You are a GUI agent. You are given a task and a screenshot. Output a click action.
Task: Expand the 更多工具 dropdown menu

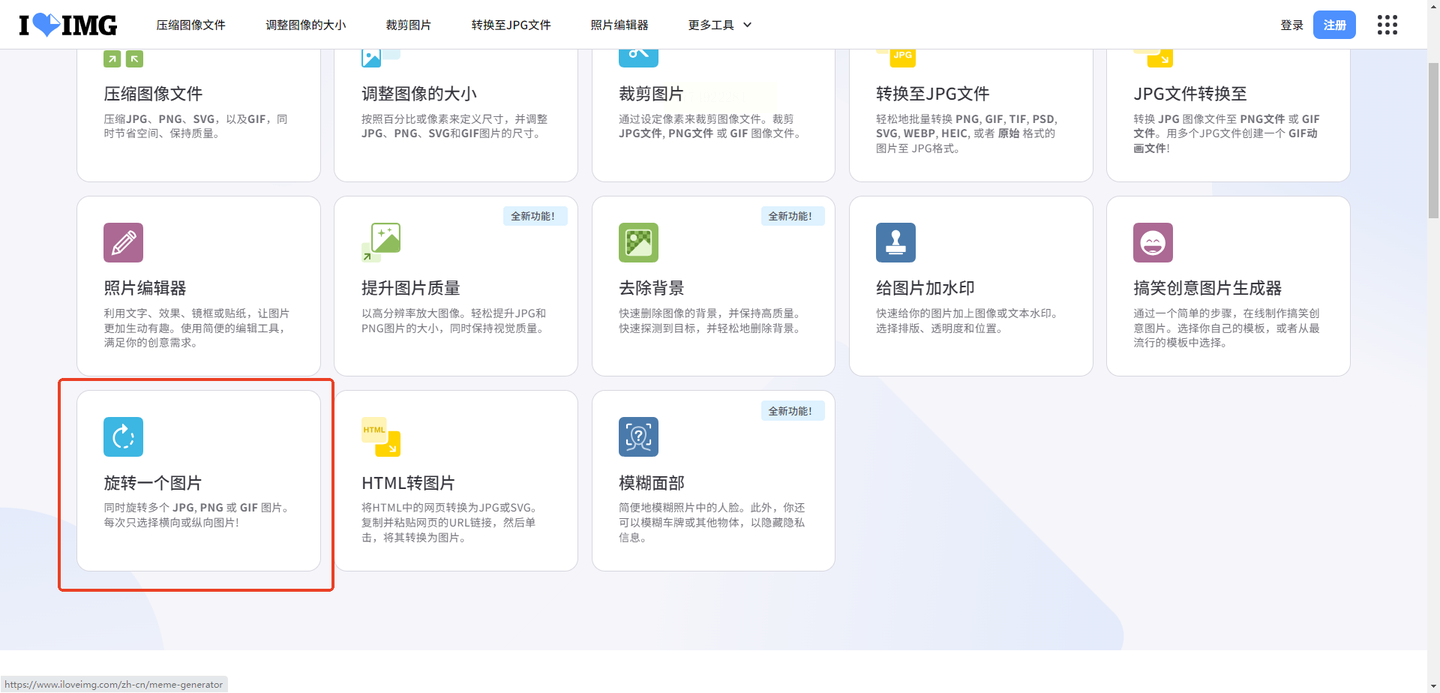719,25
